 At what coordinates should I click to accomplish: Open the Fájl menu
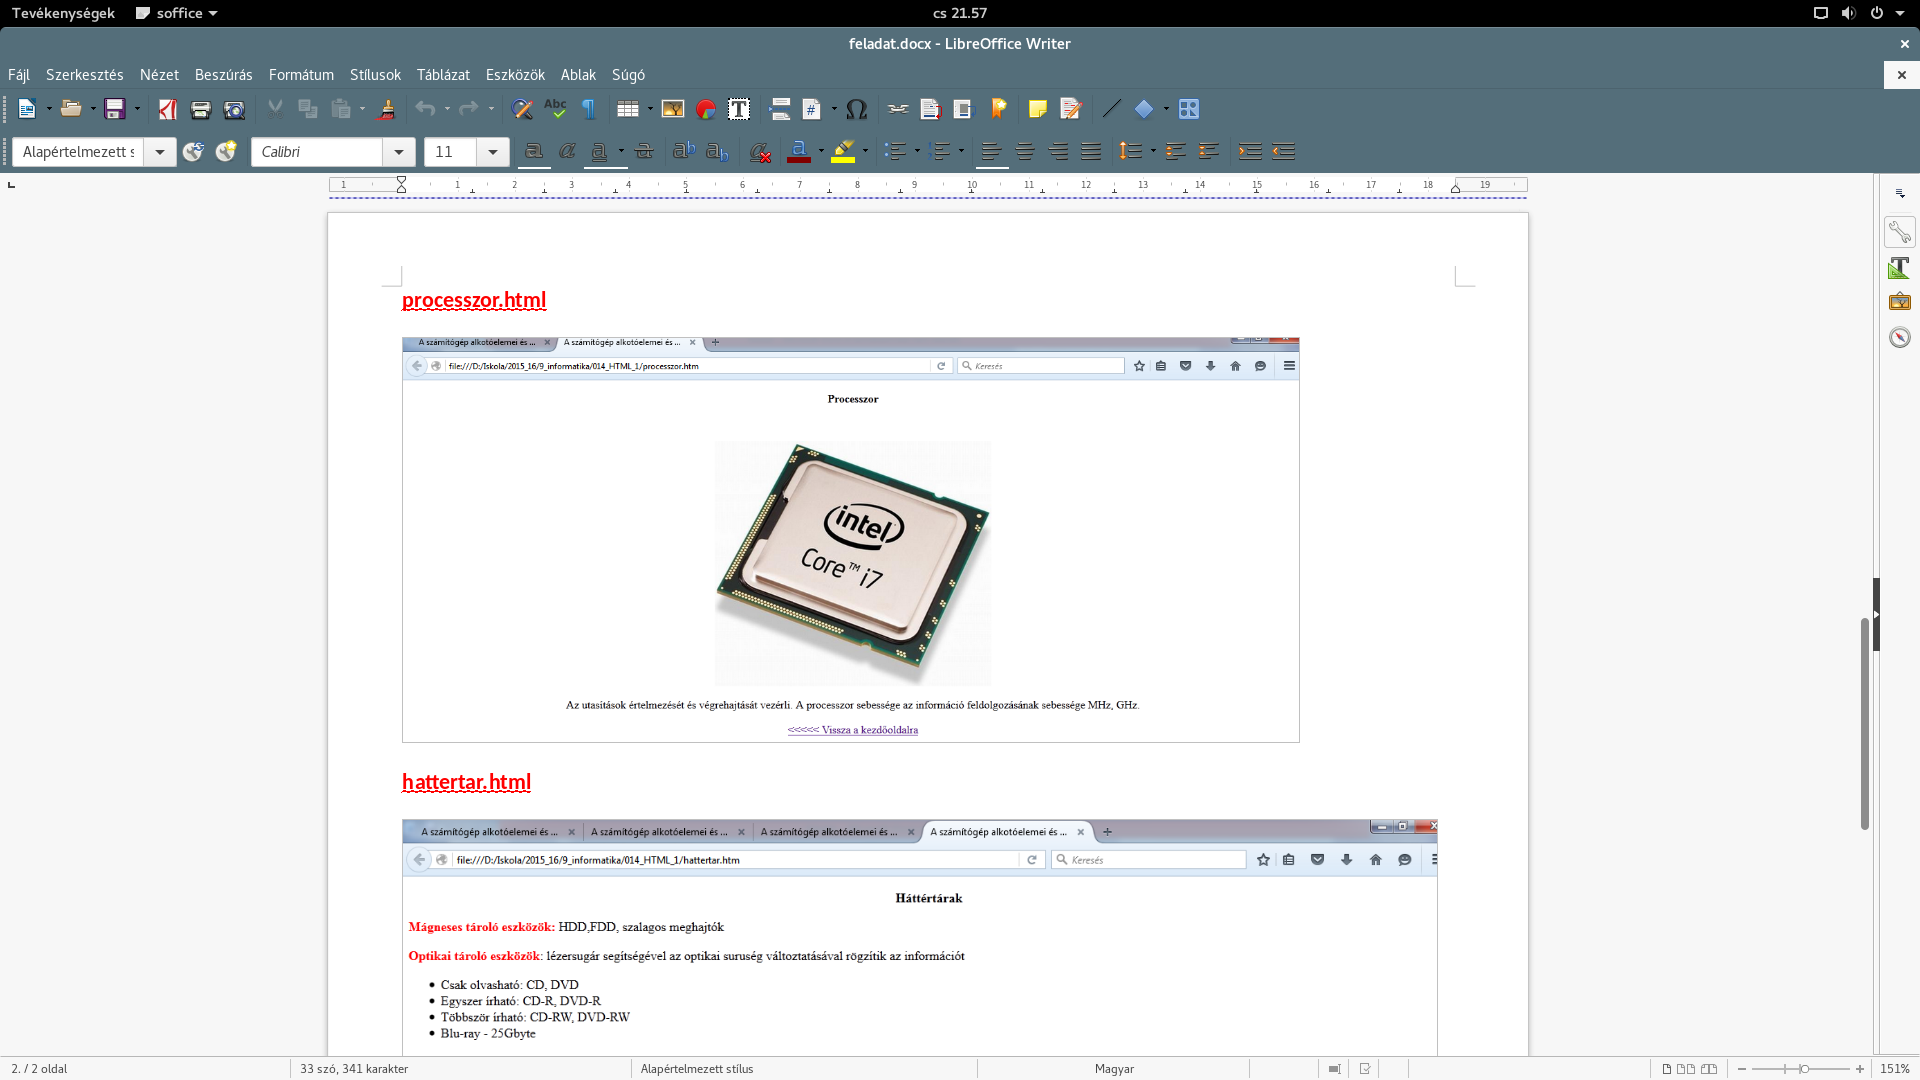point(19,75)
